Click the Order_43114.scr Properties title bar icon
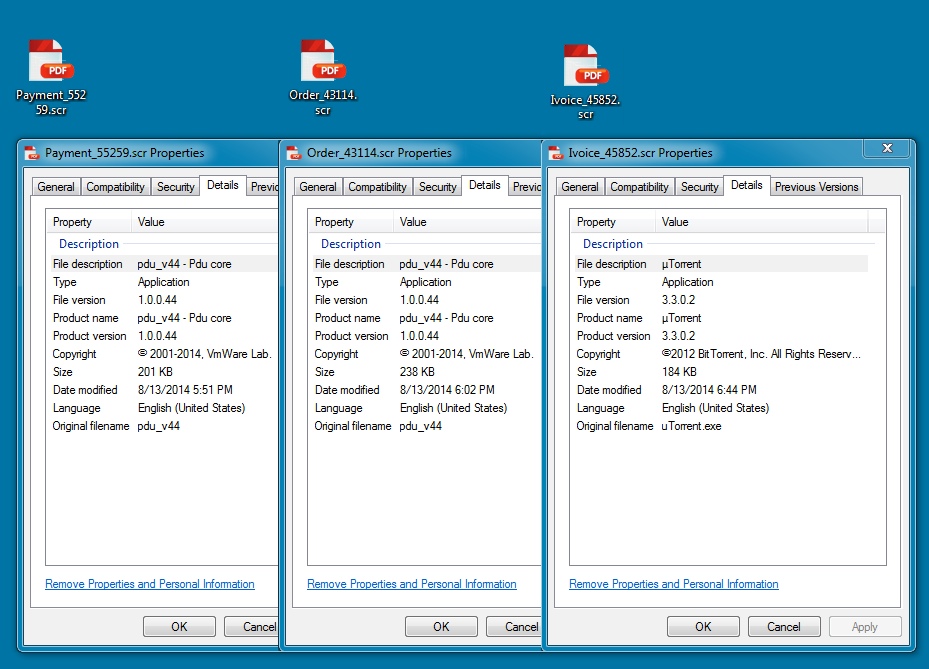The height and width of the screenshot is (669, 929). coord(294,153)
